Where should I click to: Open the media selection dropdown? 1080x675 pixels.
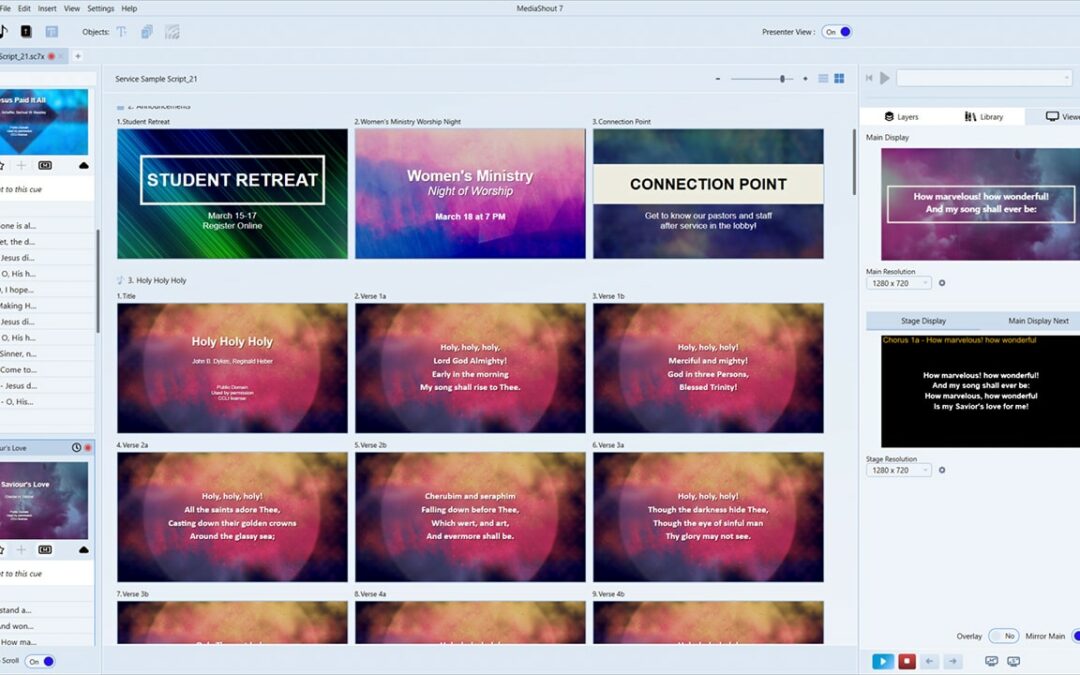pos(984,79)
